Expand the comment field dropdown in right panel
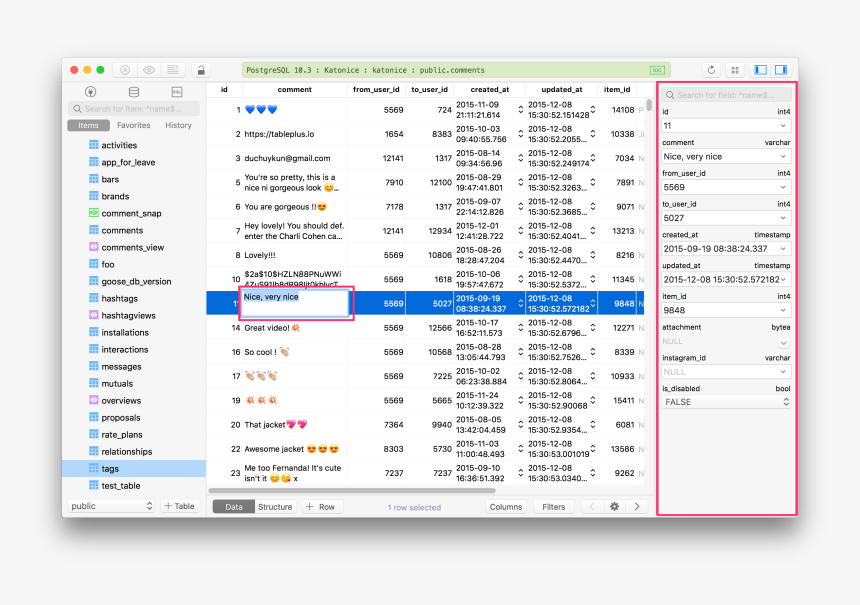The image size is (860, 605). pos(784,156)
